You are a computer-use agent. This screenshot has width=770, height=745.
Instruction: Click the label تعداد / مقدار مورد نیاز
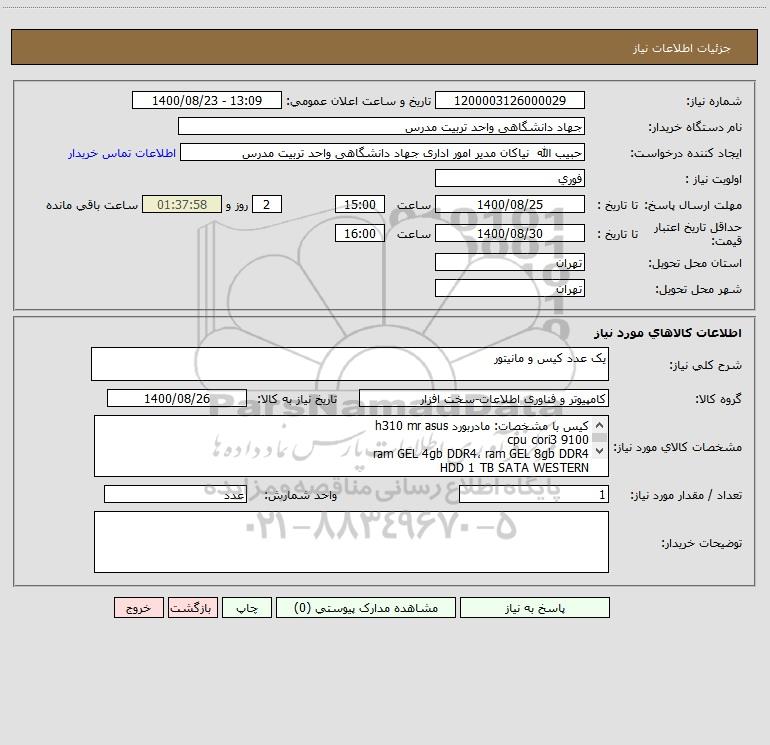[x=686, y=496]
